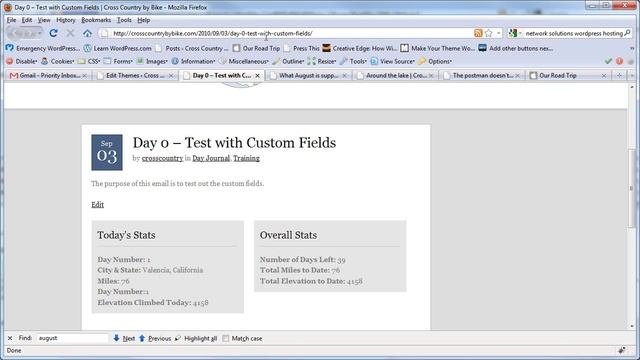Screen dimensions: 640x360
Task: Click the search magnifier icon
Action: (x=627, y=33)
